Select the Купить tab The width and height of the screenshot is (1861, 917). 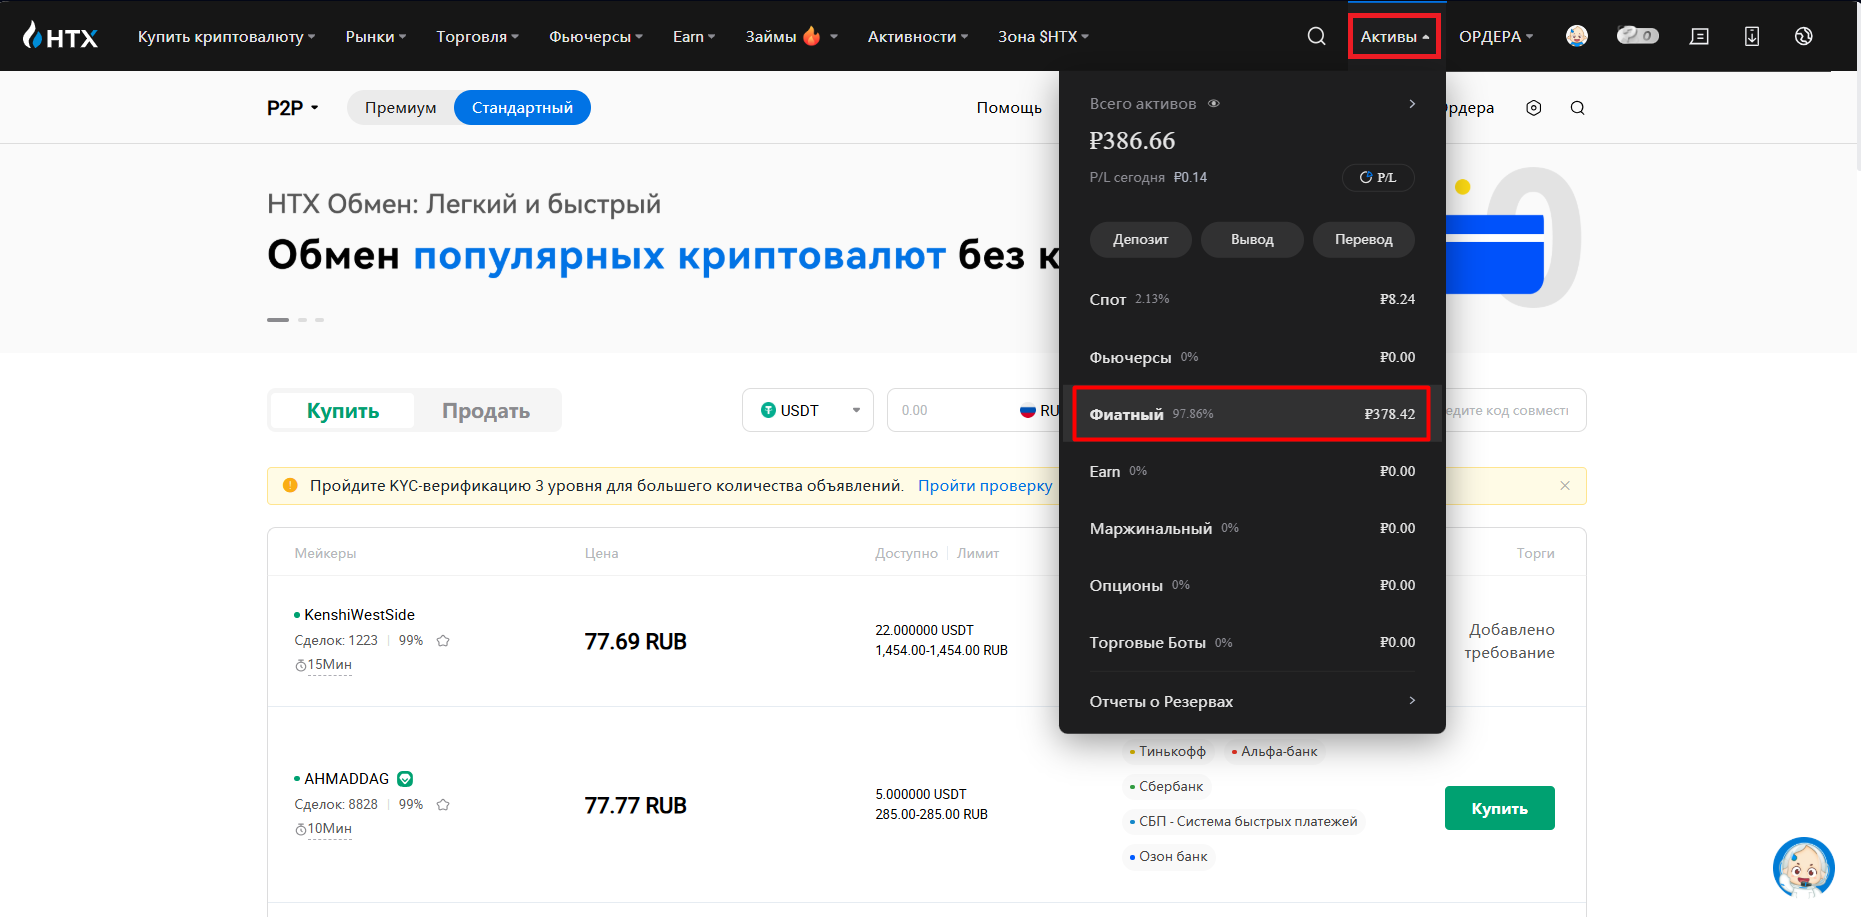(343, 411)
